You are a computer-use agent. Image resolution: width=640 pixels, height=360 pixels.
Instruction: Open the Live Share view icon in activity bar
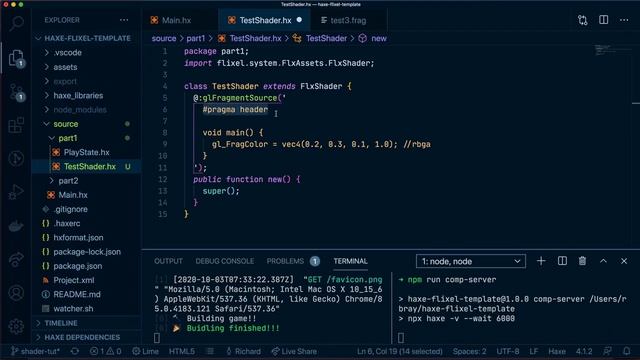pos(16,259)
